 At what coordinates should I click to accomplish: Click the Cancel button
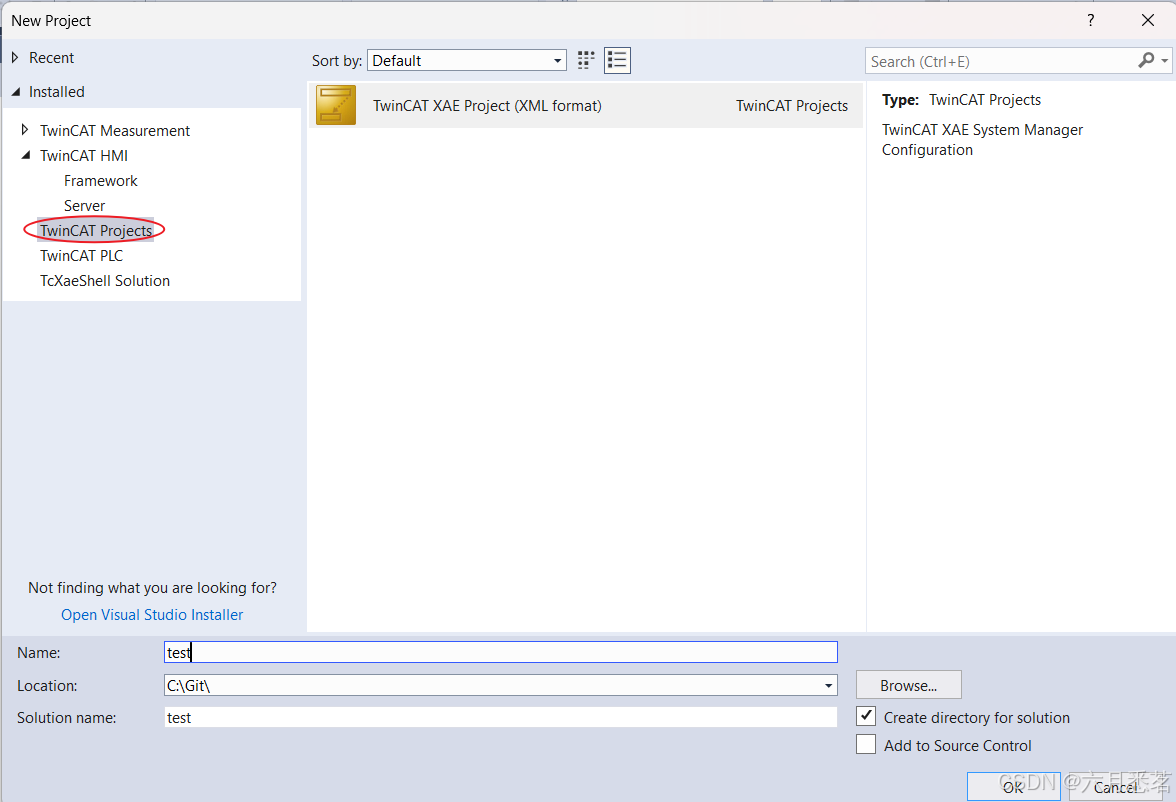click(1115, 786)
